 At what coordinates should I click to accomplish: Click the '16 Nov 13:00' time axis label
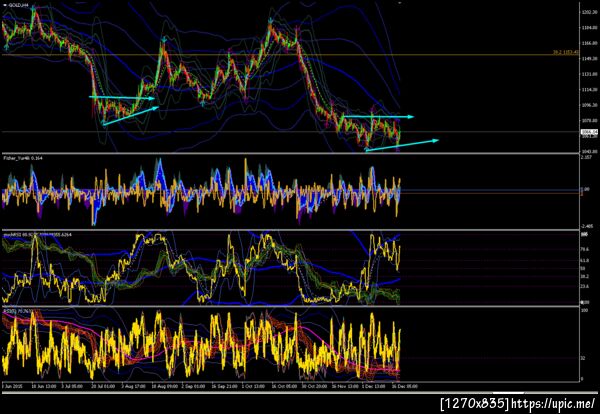[x=344, y=386]
